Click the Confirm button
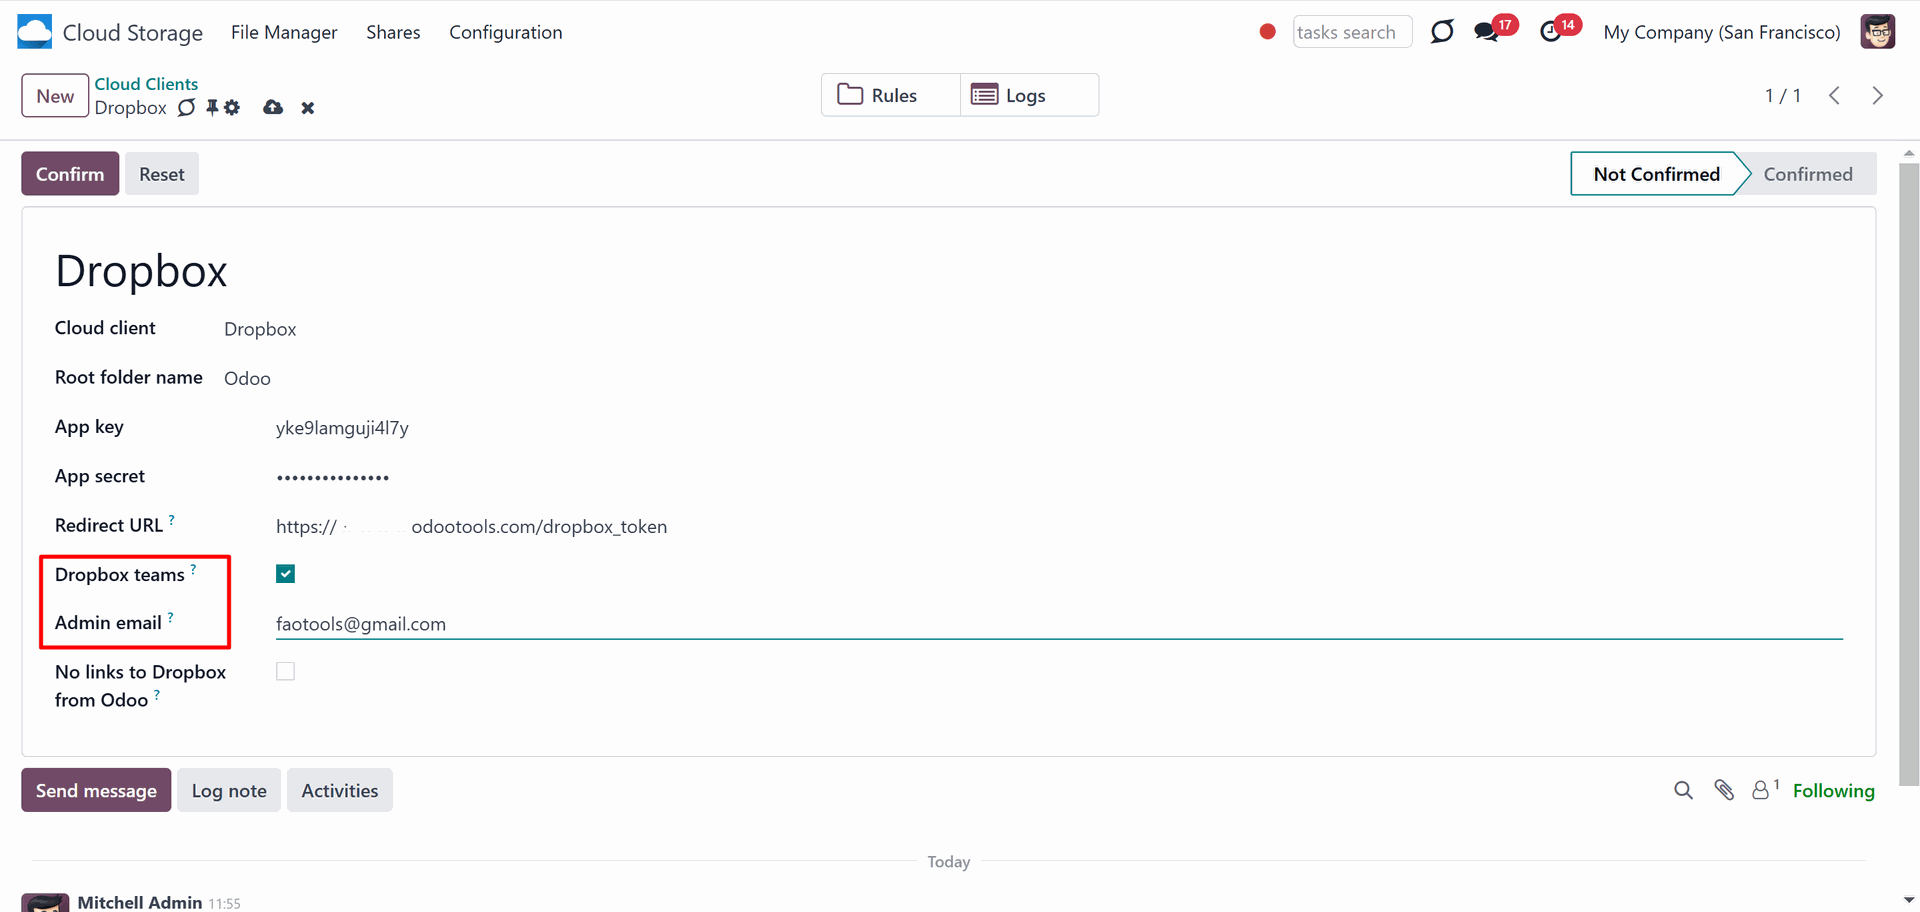The height and width of the screenshot is (912, 1920). (x=70, y=174)
